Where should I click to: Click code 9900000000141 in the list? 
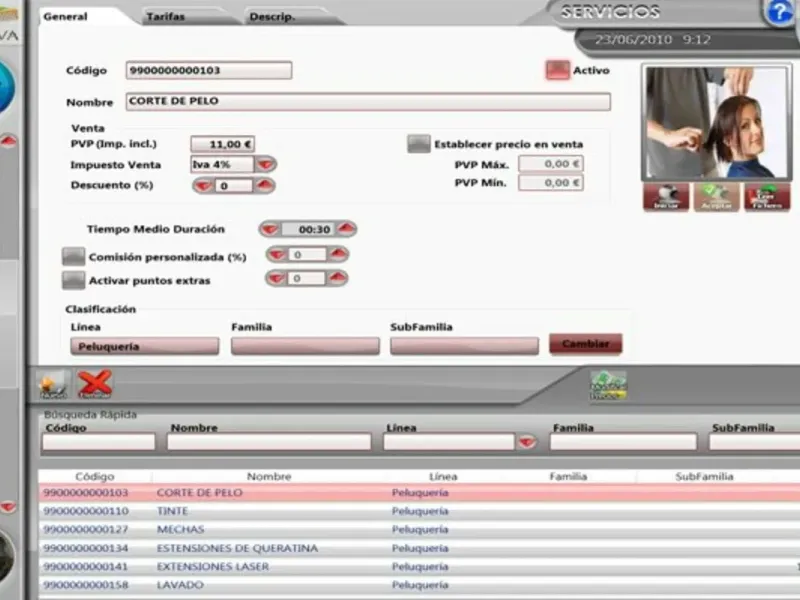click(x=86, y=567)
